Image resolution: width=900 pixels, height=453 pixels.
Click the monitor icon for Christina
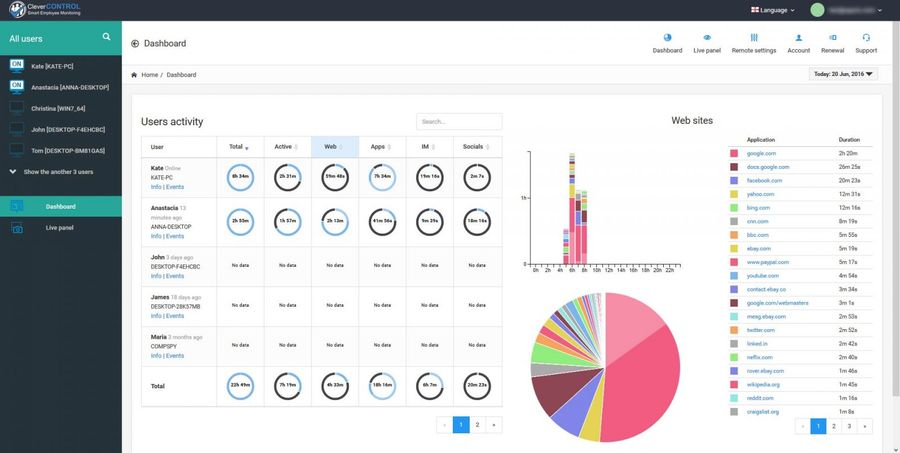click(x=17, y=108)
